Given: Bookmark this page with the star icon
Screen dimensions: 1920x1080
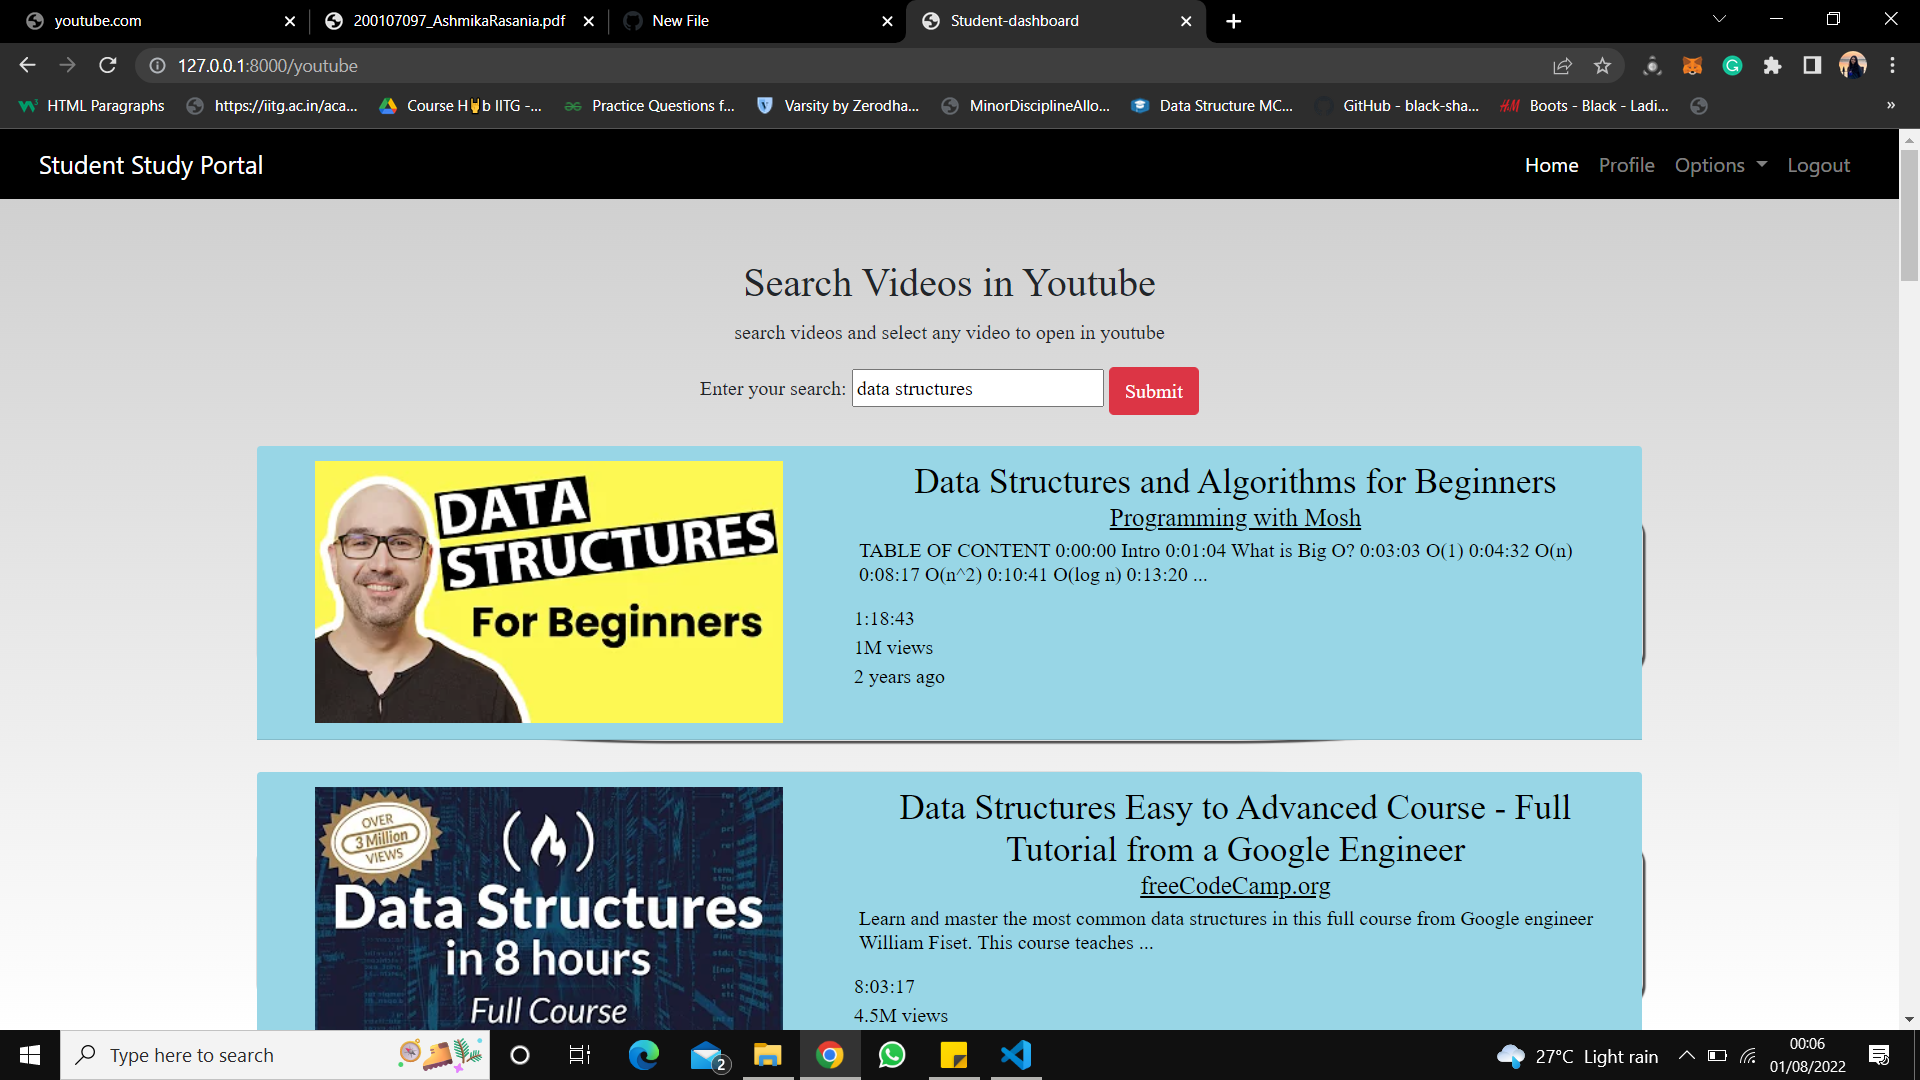Looking at the screenshot, I should tap(1603, 65).
